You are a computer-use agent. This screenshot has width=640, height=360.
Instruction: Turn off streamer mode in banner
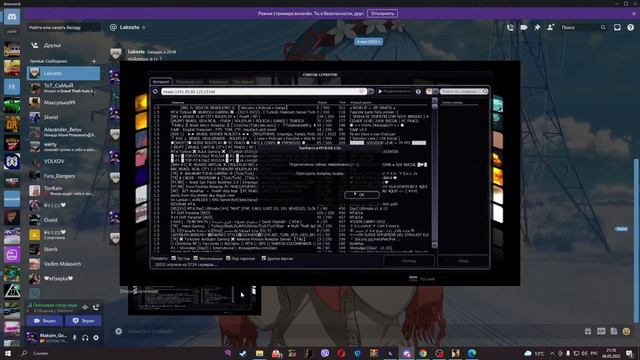382,13
